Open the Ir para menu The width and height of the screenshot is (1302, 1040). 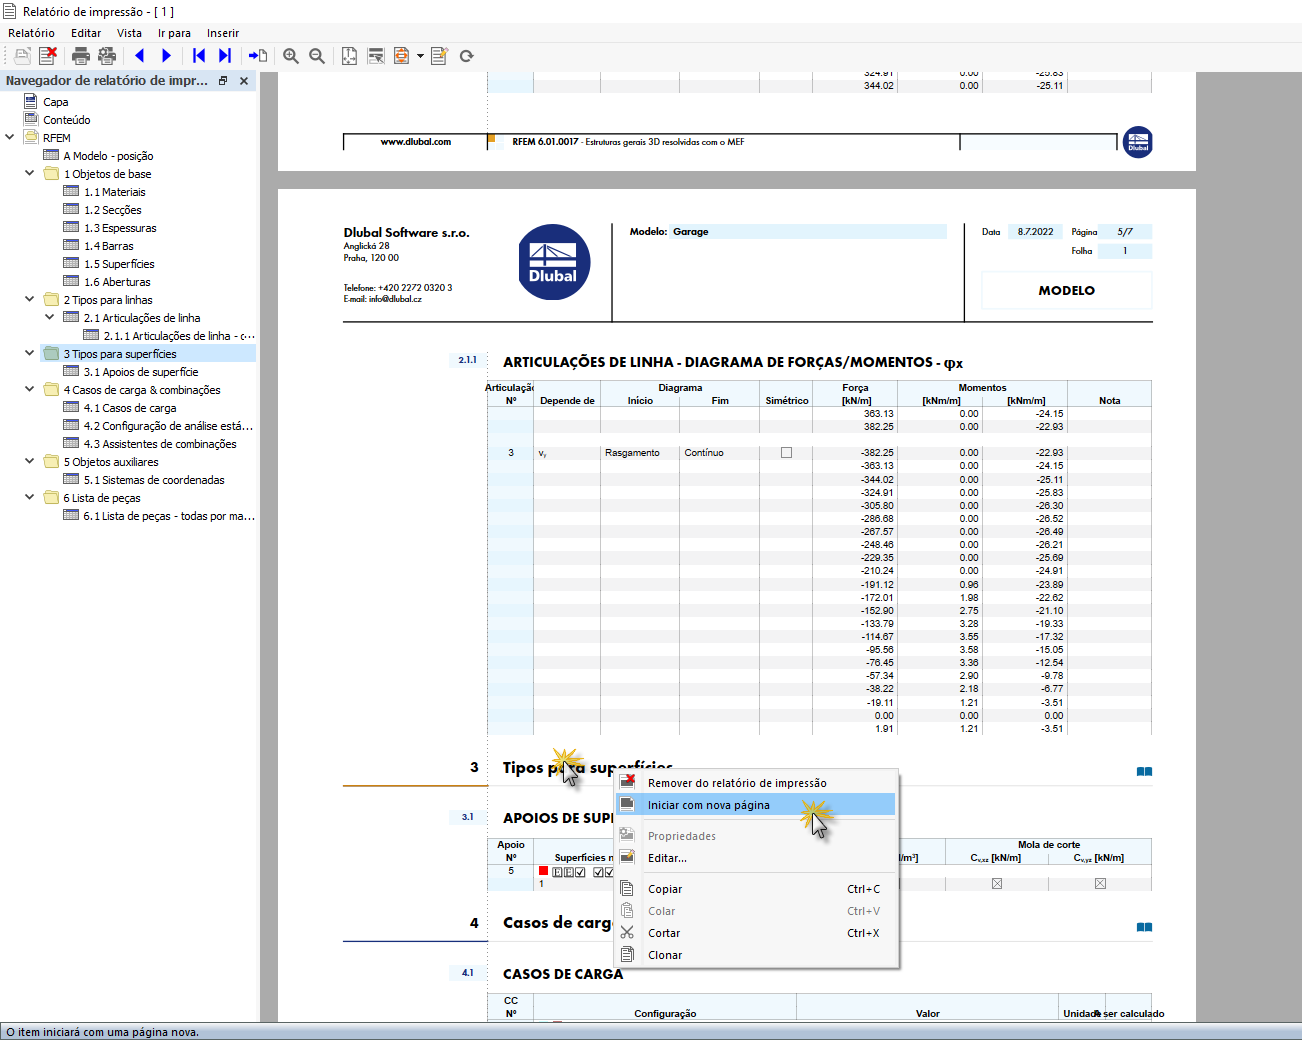[174, 33]
